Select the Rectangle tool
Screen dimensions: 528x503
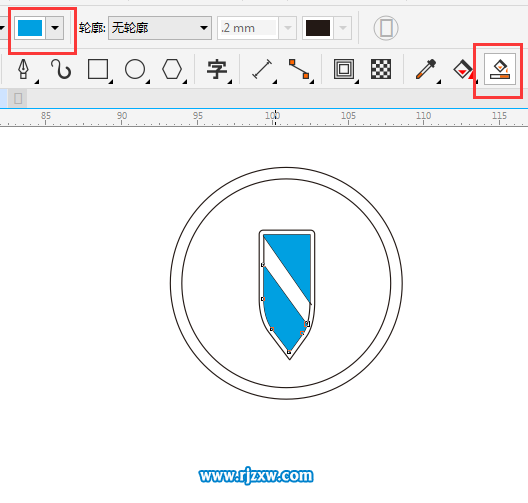tap(98, 69)
